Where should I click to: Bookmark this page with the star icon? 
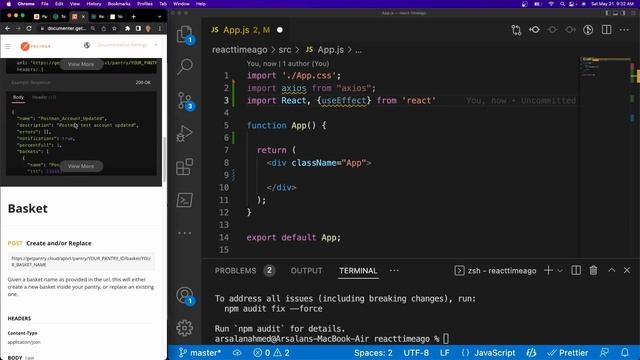(114, 29)
